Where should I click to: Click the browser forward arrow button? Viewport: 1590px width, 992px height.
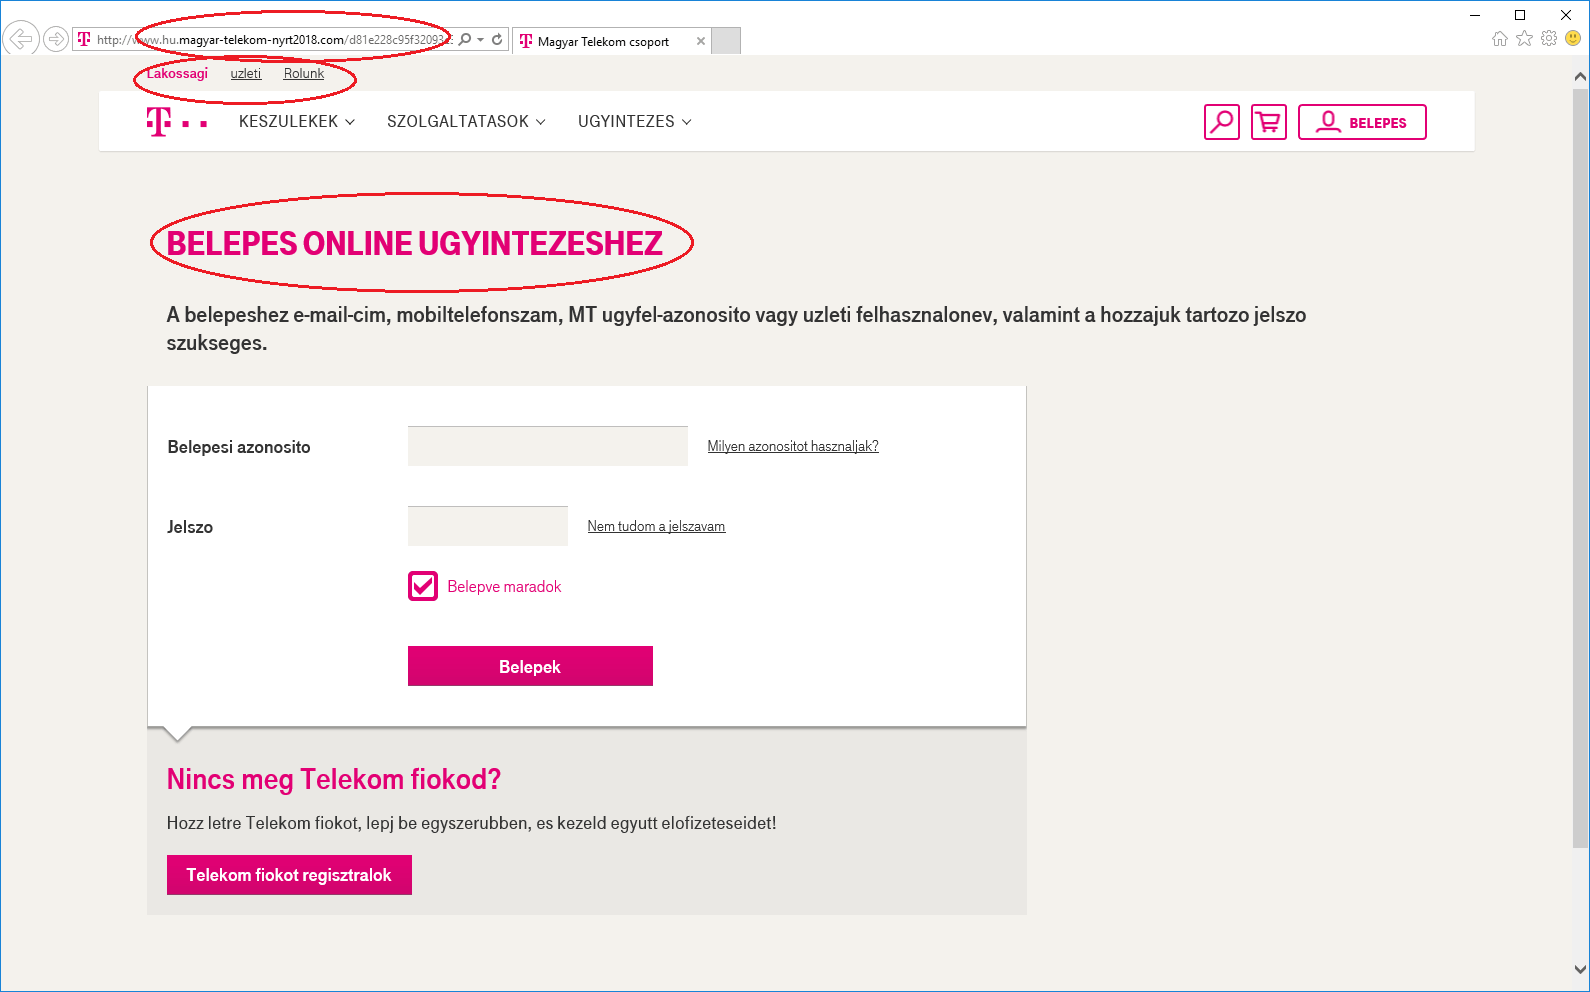pos(56,39)
